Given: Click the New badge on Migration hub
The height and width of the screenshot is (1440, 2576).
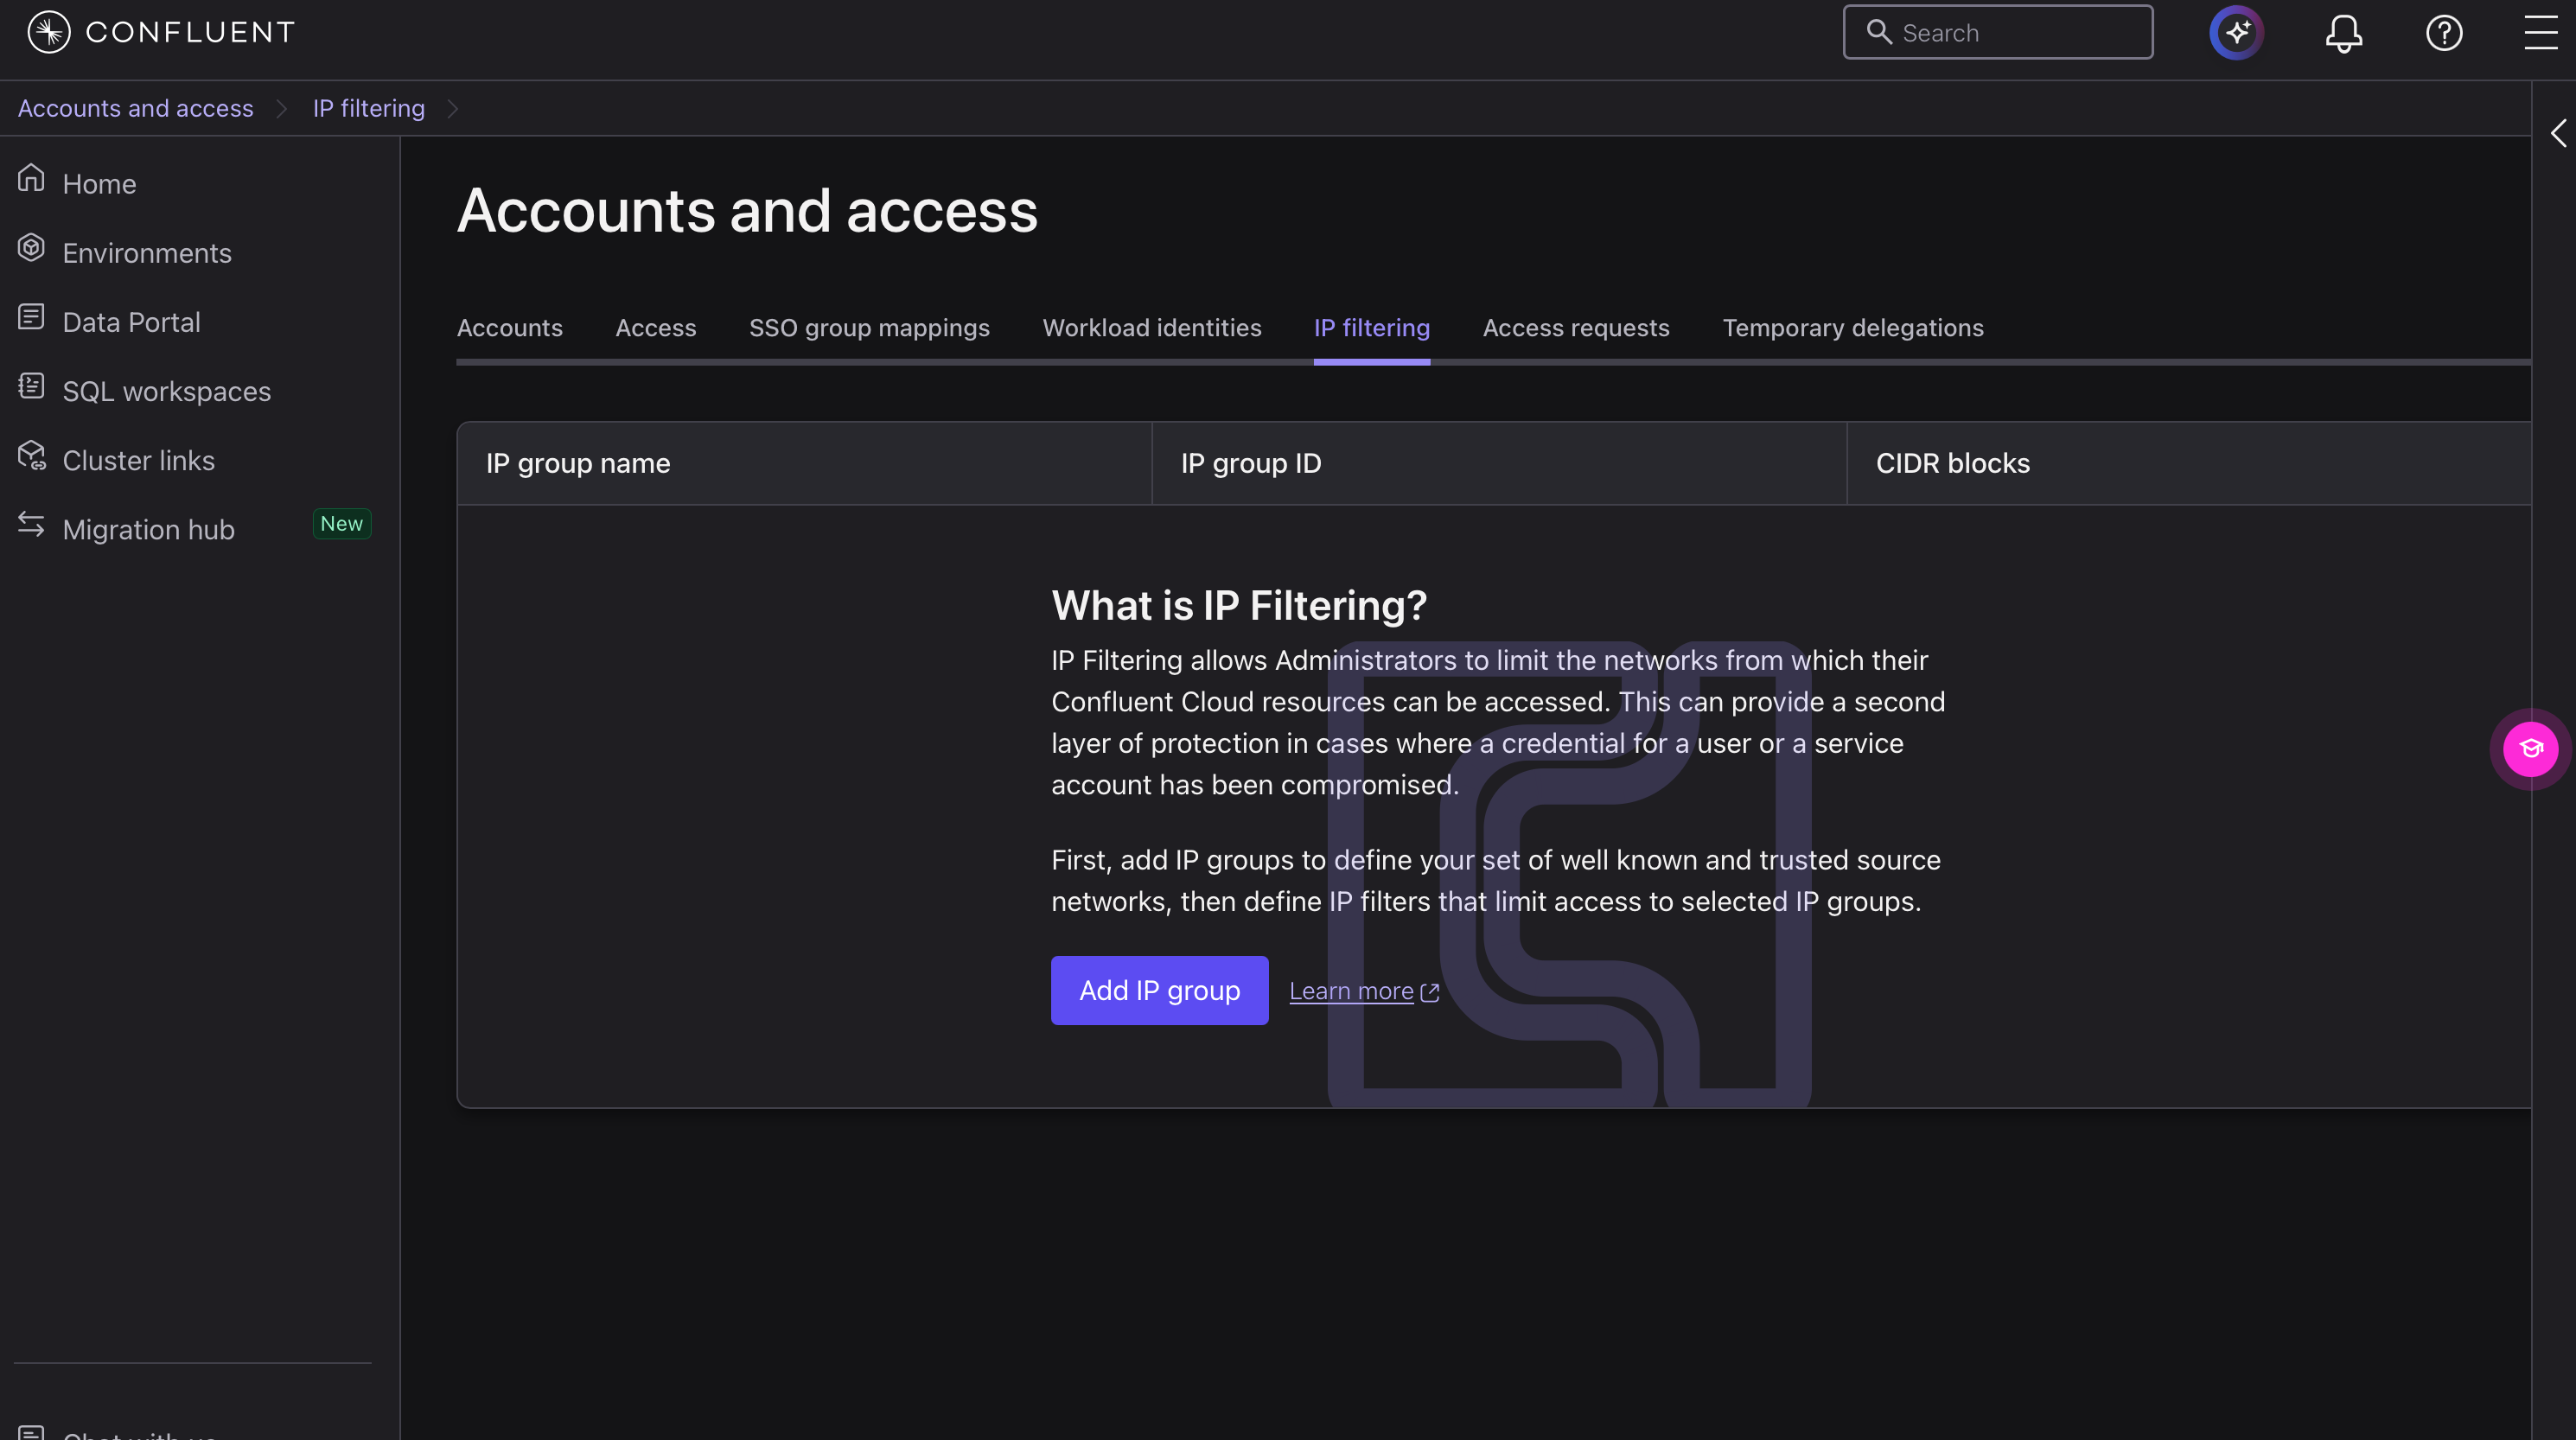Looking at the screenshot, I should click(341, 524).
